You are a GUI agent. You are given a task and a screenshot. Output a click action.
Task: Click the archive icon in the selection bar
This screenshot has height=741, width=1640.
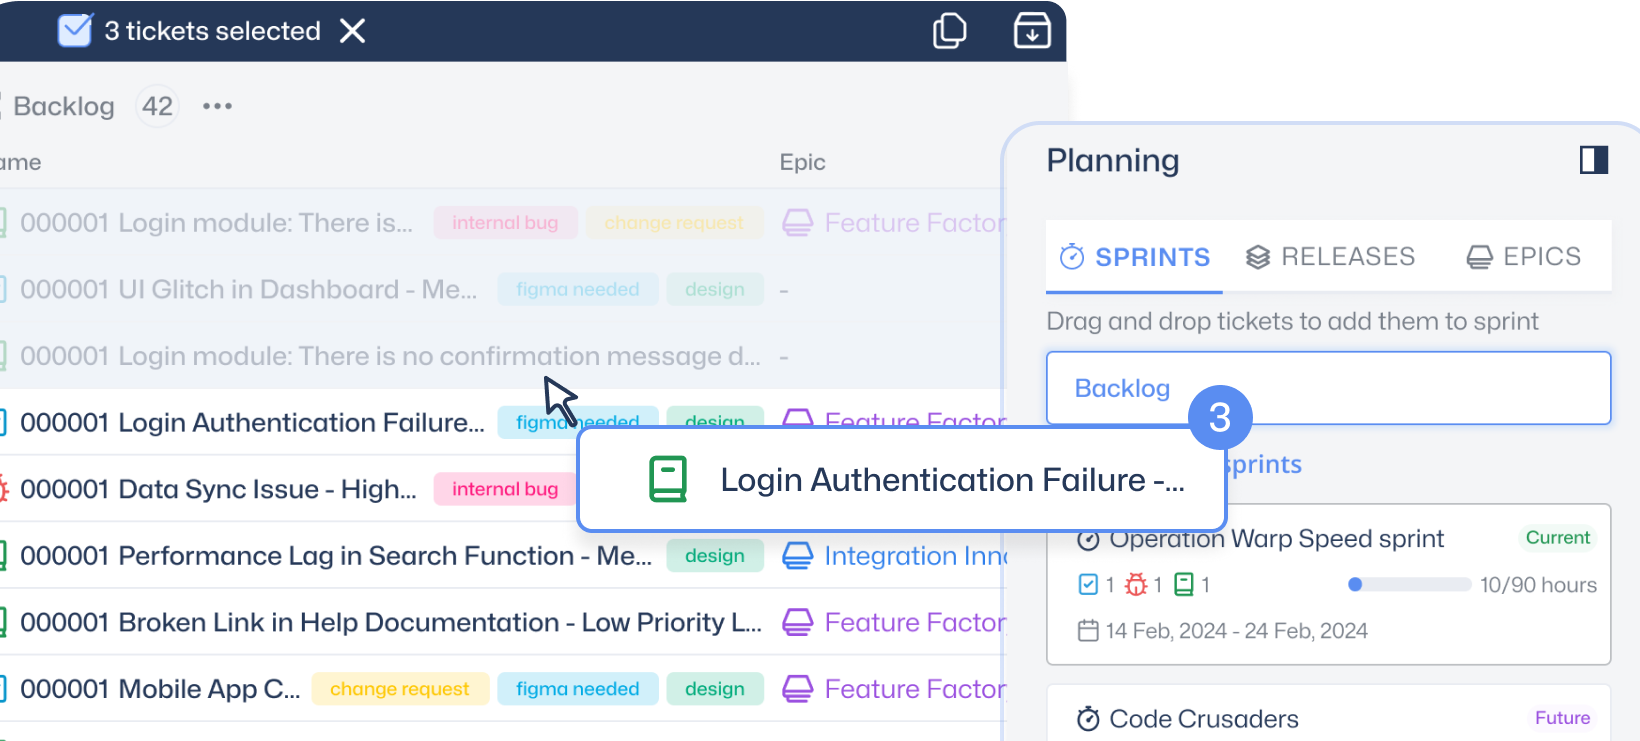tap(1032, 30)
